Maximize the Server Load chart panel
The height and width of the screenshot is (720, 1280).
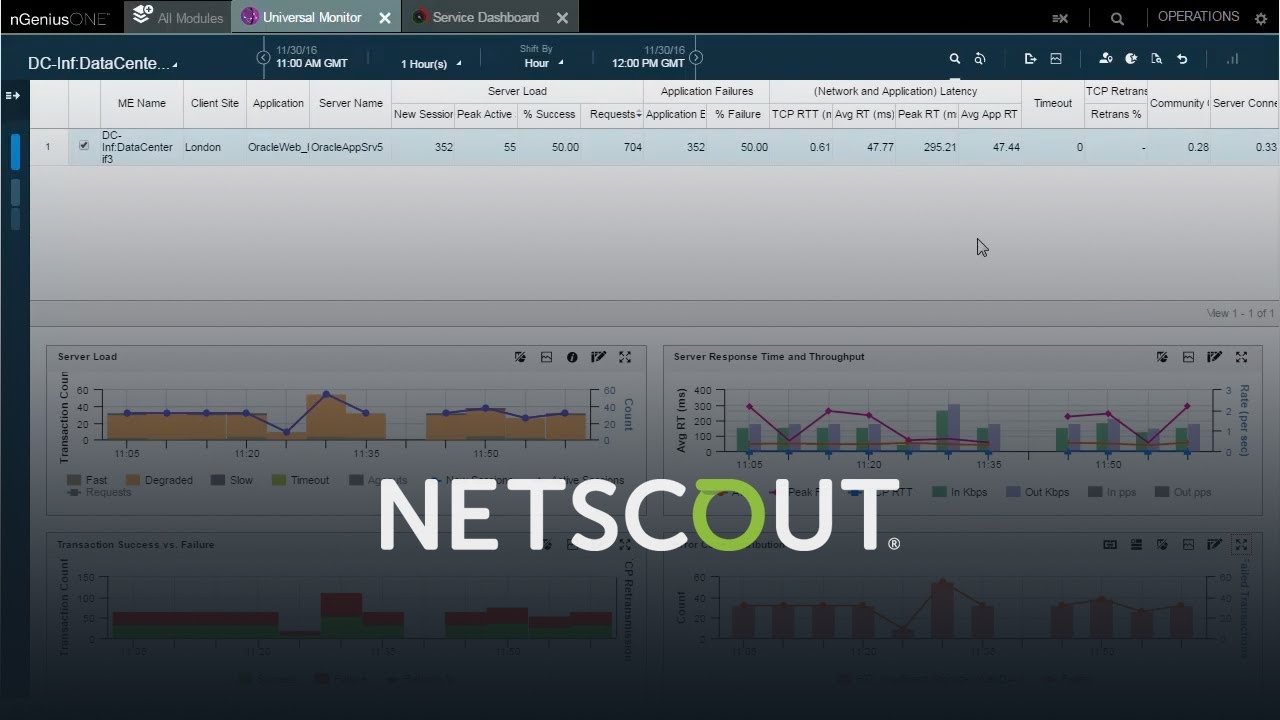tap(625, 357)
